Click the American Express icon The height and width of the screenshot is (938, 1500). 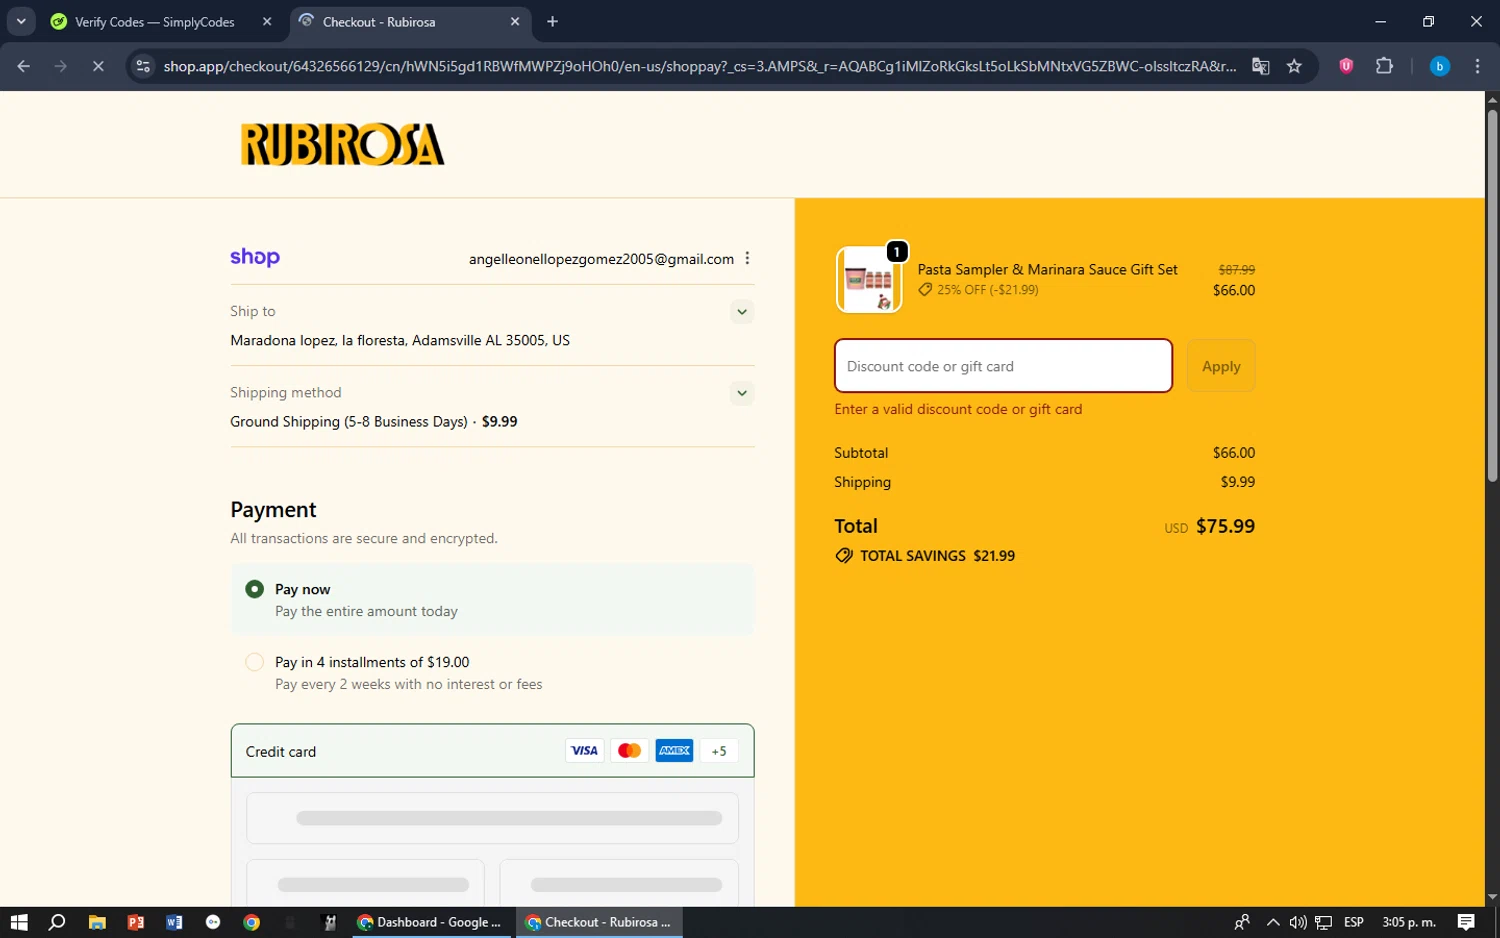click(x=674, y=751)
